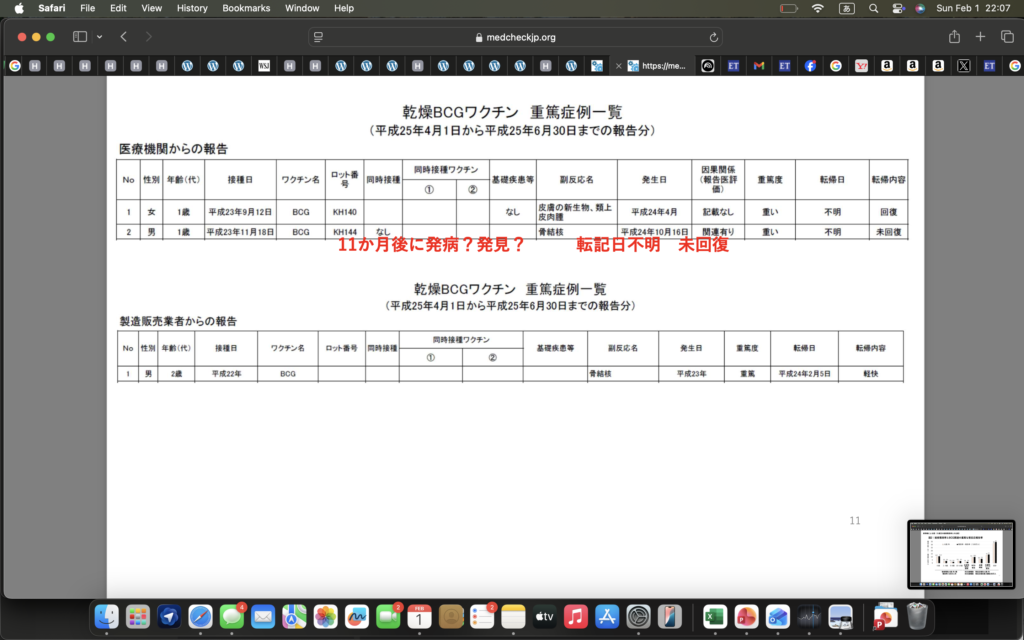Switch to the X (Twitter) tab
1024x640 pixels.
coord(963,66)
